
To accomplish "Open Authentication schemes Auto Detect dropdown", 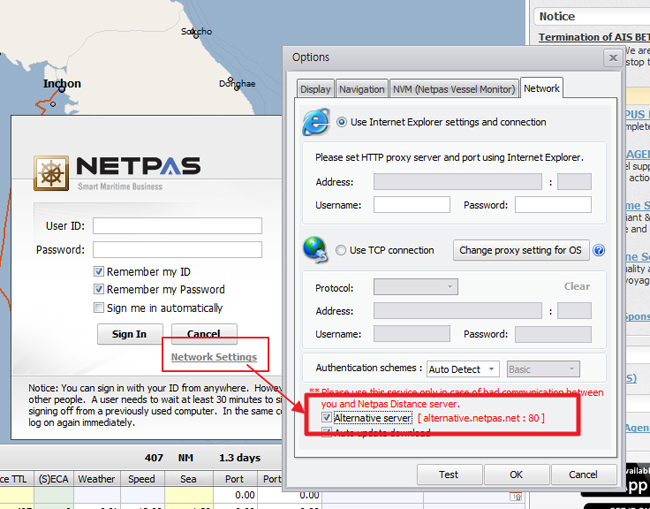I will click(462, 369).
